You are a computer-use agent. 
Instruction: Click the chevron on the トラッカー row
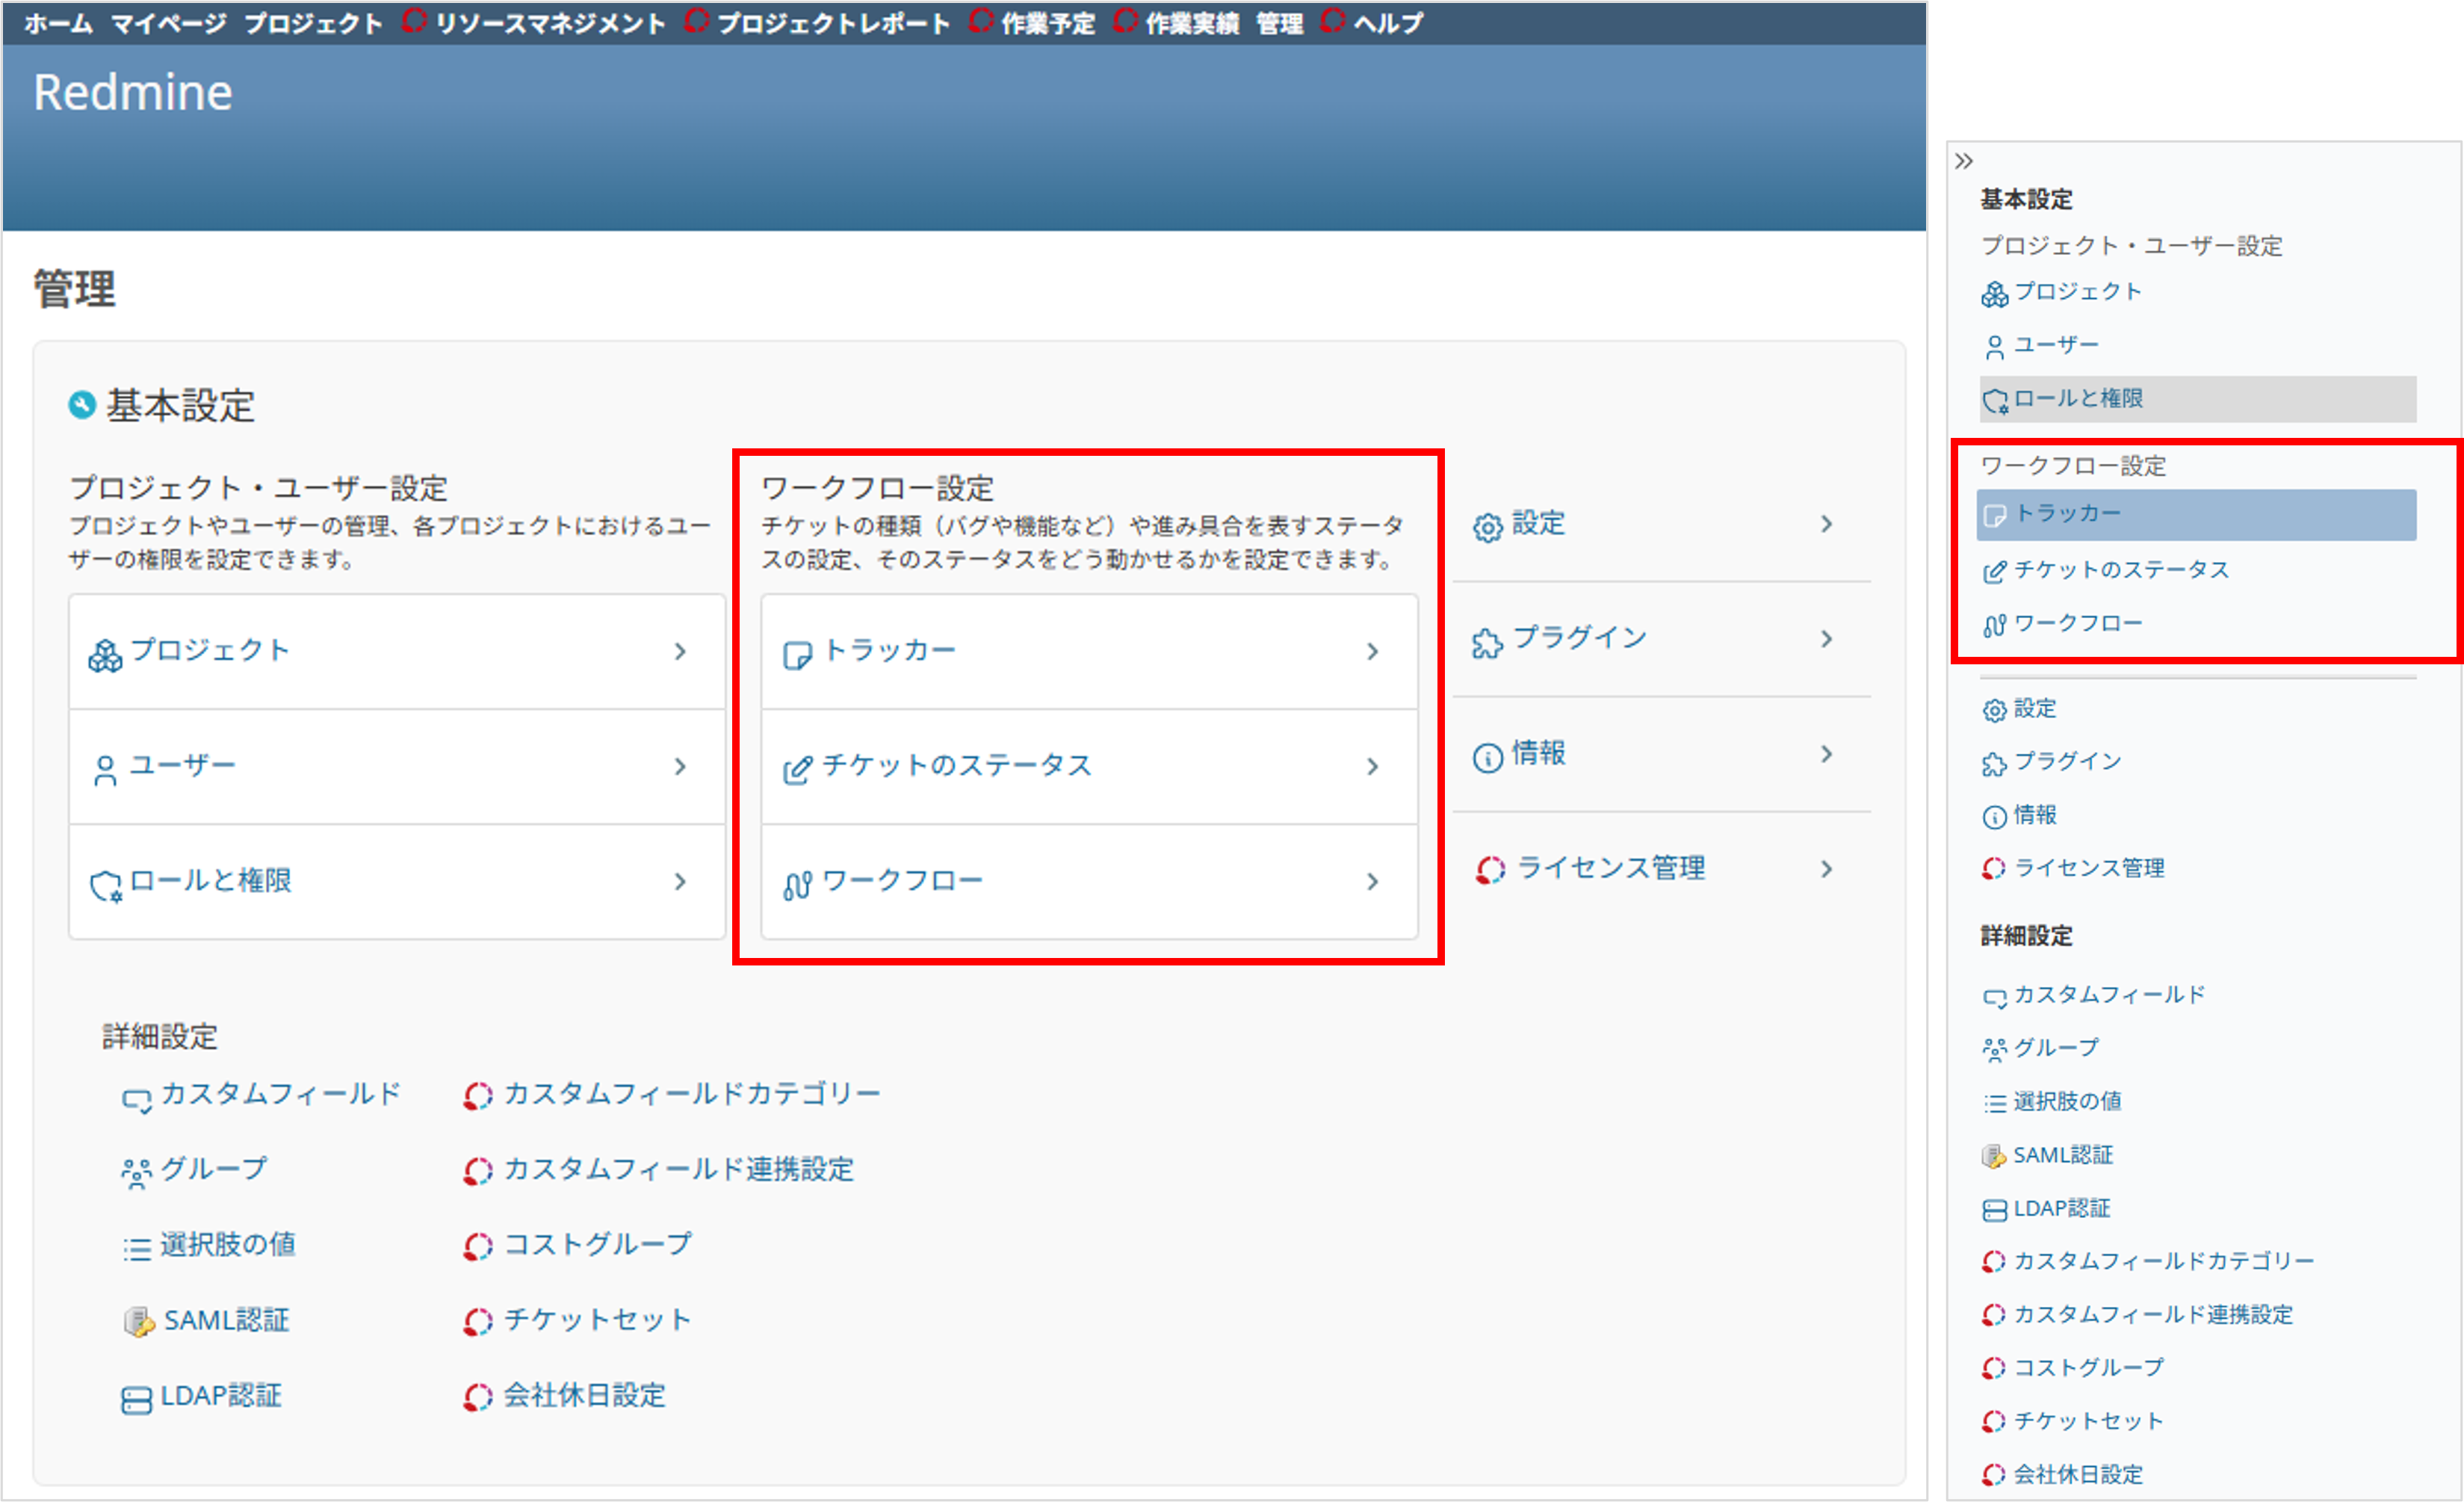(x=1372, y=652)
